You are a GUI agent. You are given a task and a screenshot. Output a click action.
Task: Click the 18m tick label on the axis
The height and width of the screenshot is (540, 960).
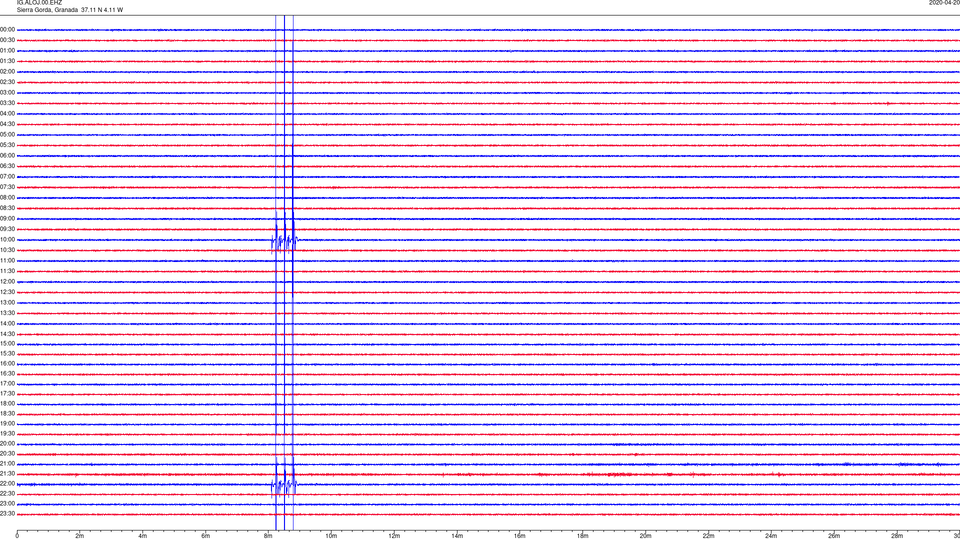[x=583, y=536]
